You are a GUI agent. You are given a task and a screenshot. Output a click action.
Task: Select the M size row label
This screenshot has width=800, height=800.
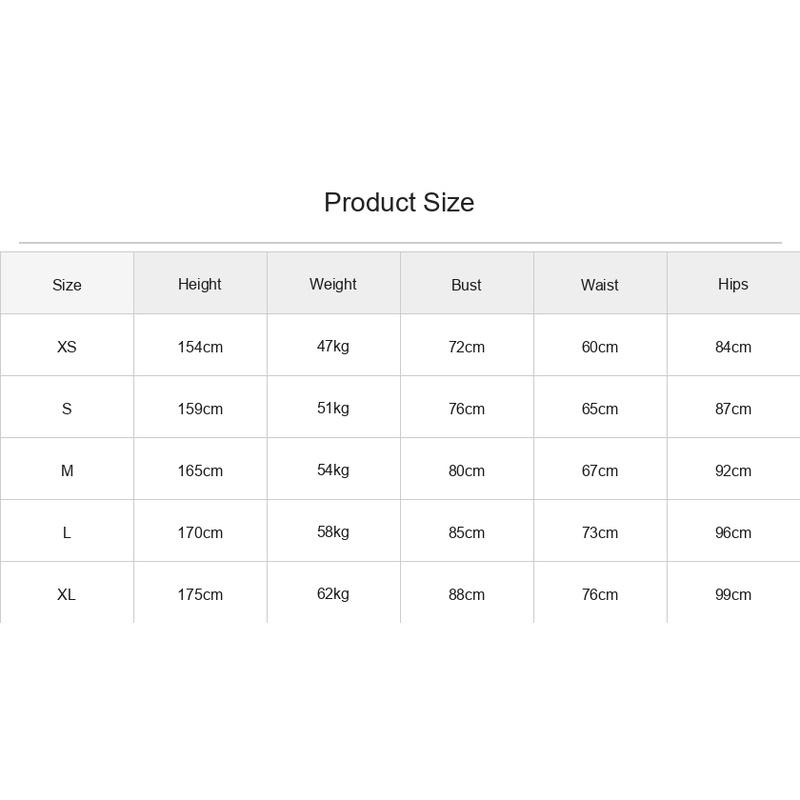point(67,470)
